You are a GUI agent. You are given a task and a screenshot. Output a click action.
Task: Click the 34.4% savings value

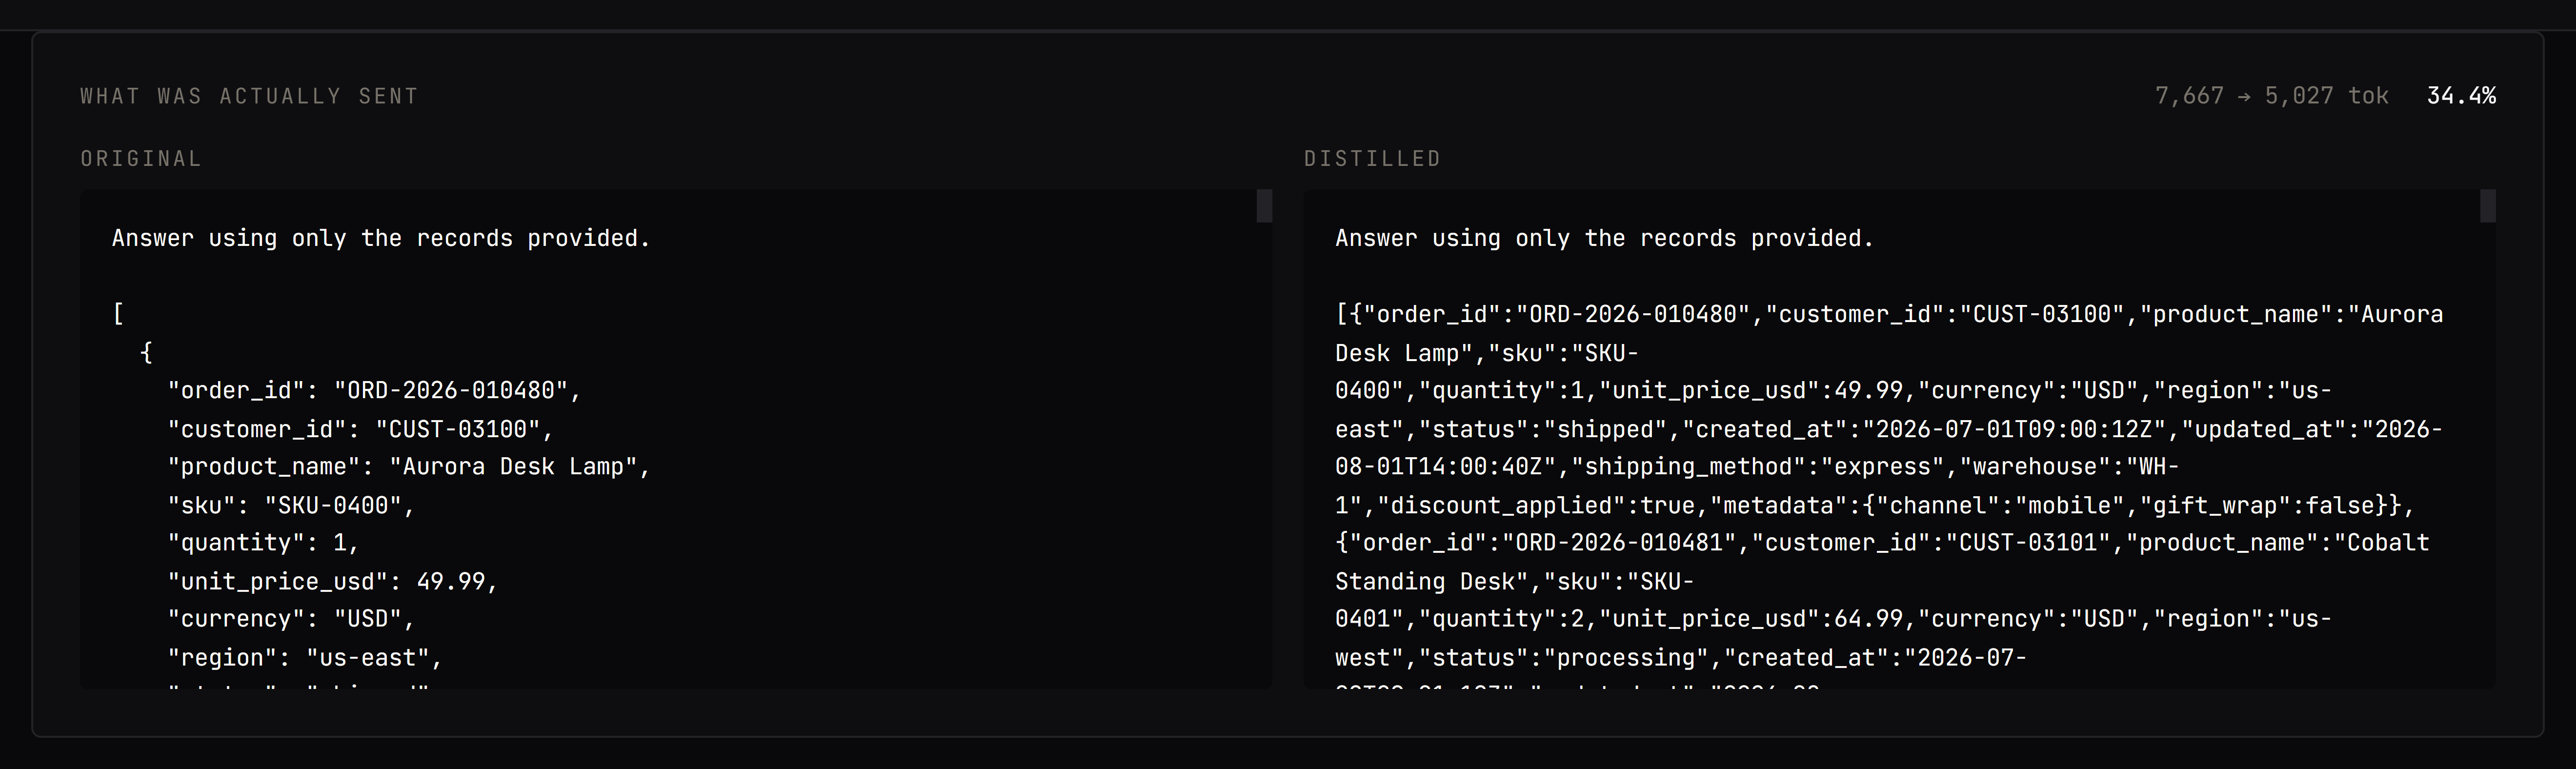coord(2461,96)
